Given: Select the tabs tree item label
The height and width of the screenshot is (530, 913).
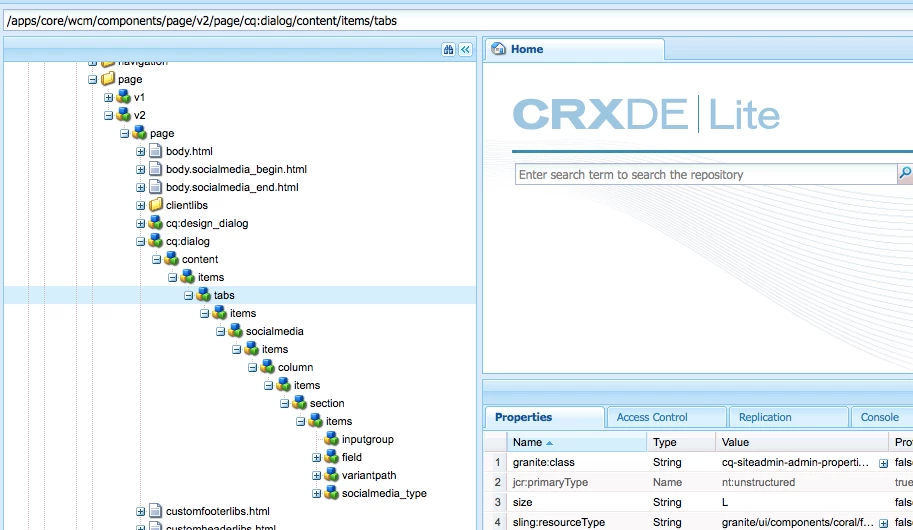Looking at the screenshot, I should [224, 295].
